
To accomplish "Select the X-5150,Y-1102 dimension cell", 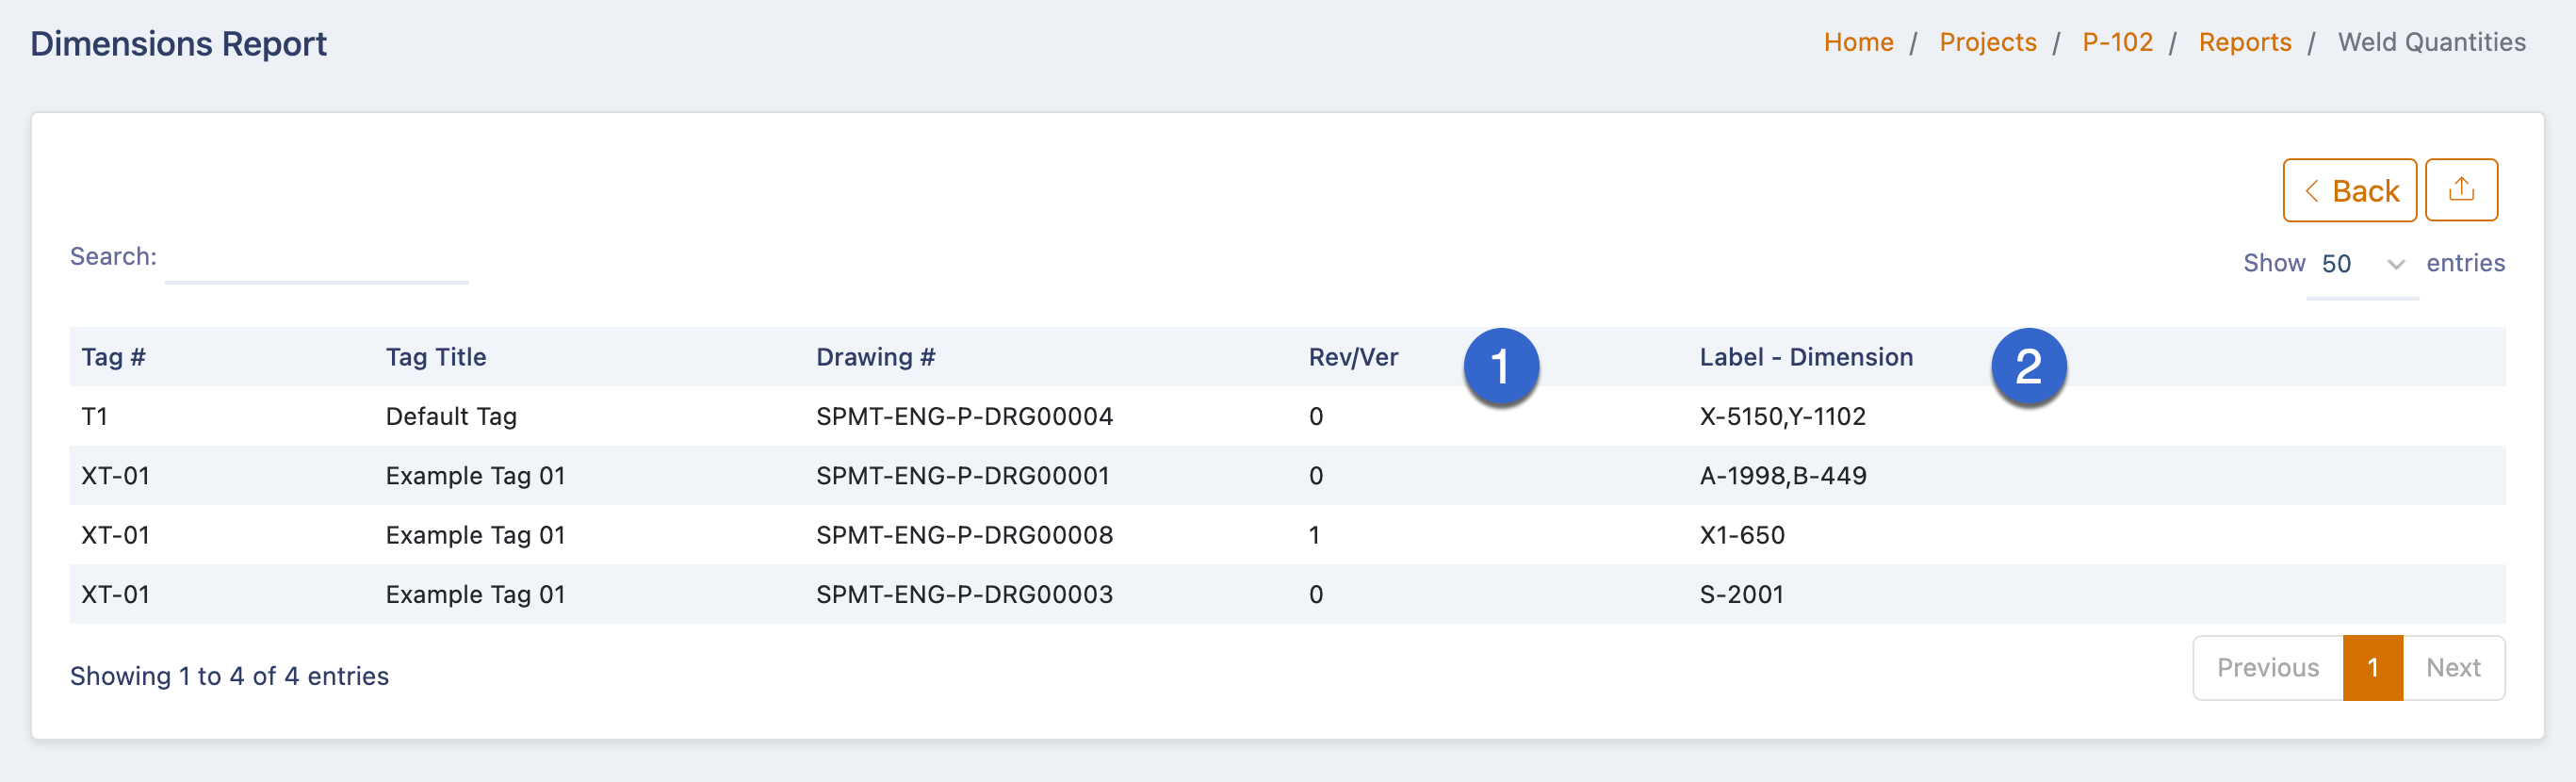I will pyautogui.click(x=1782, y=416).
